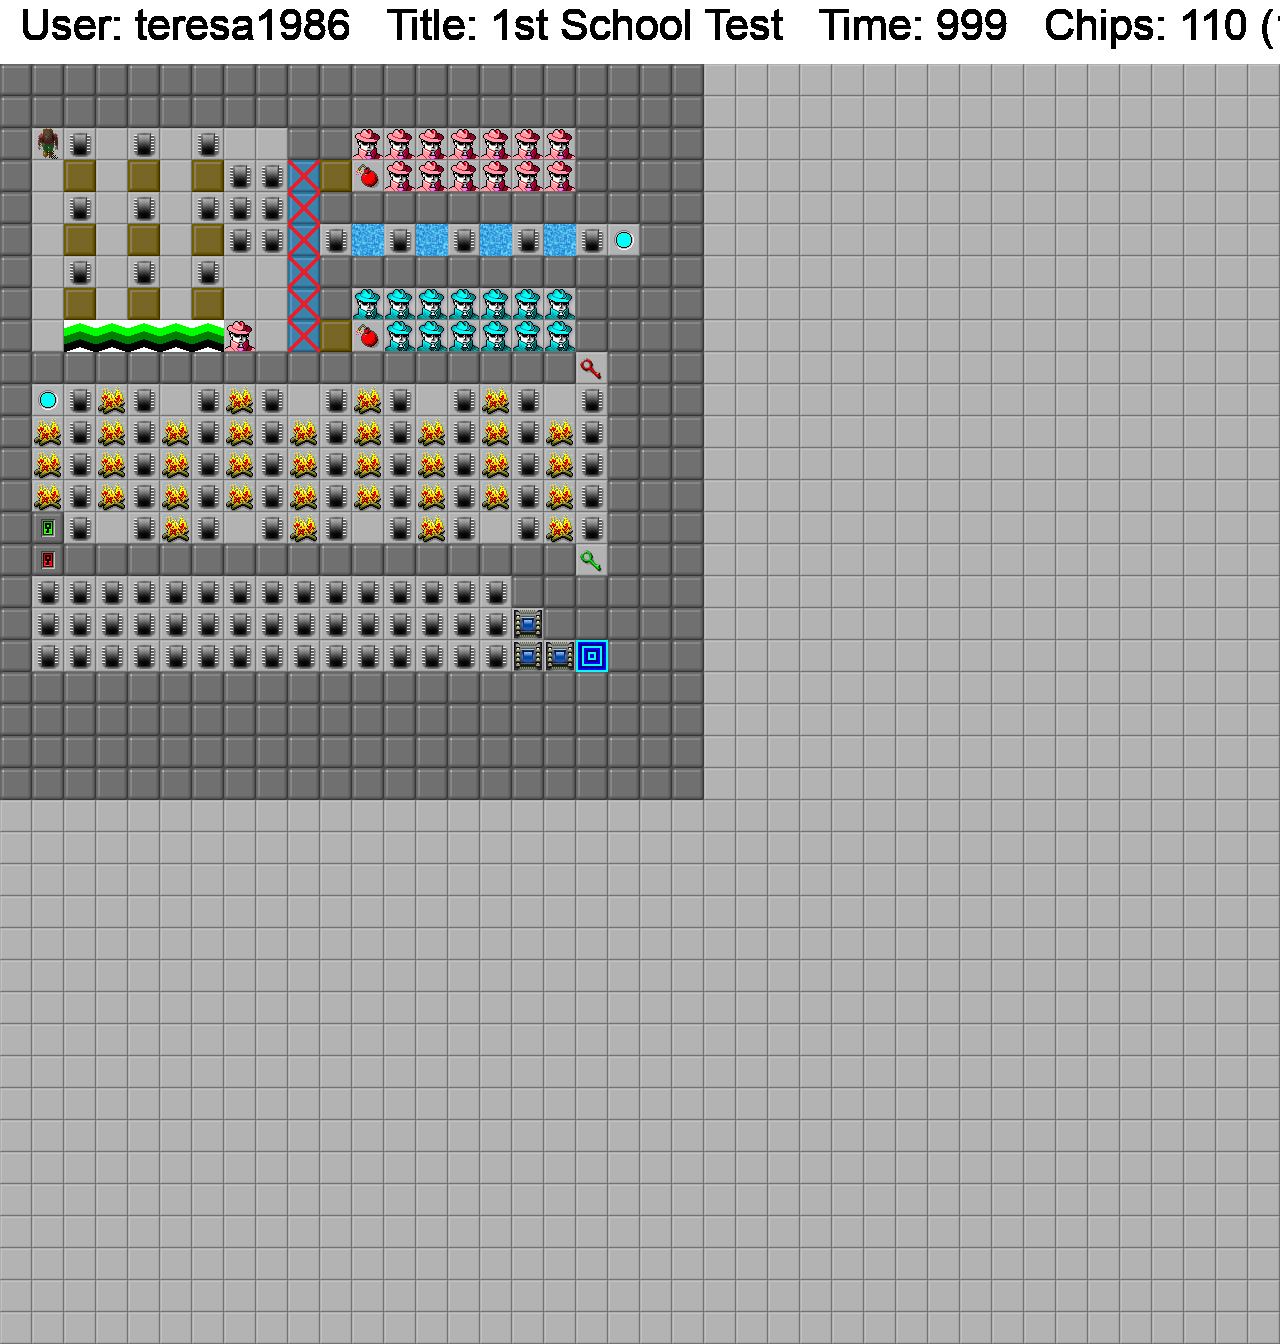This screenshot has width=1280, height=1344.
Task: Click the brown block left of upper bomb
Action: [x=336, y=176]
